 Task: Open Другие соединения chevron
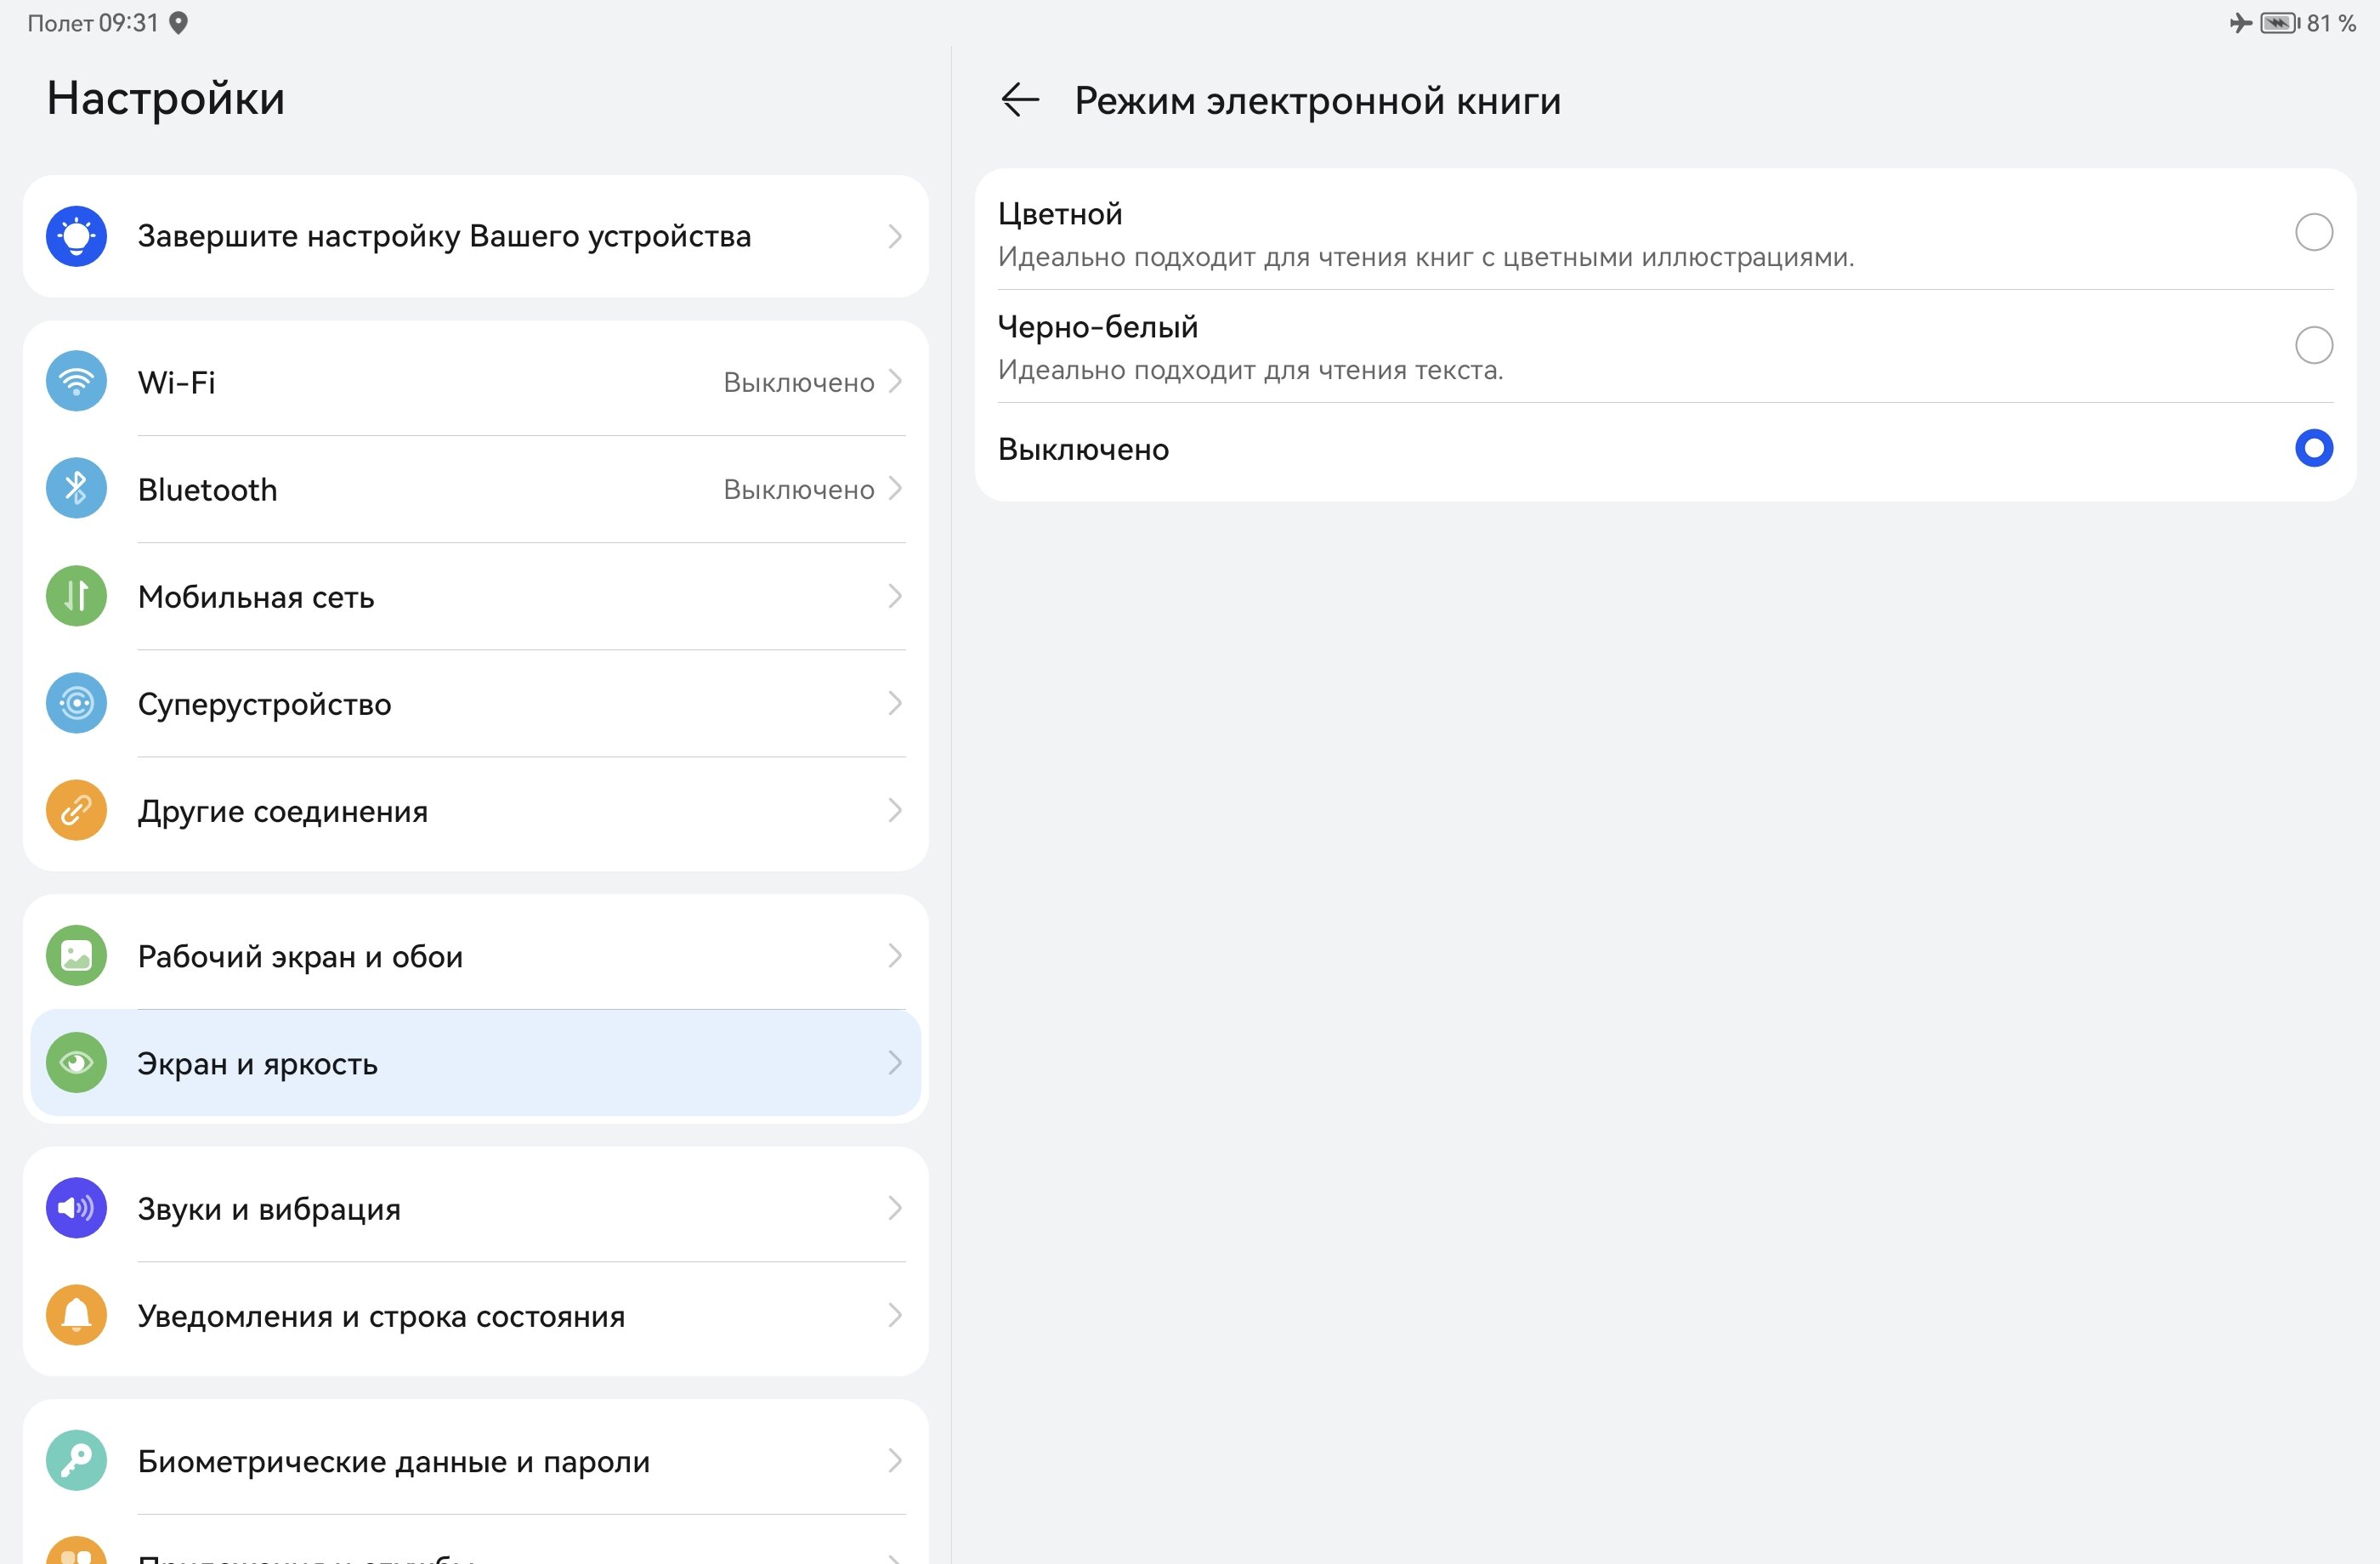pyautogui.click(x=895, y=811)
